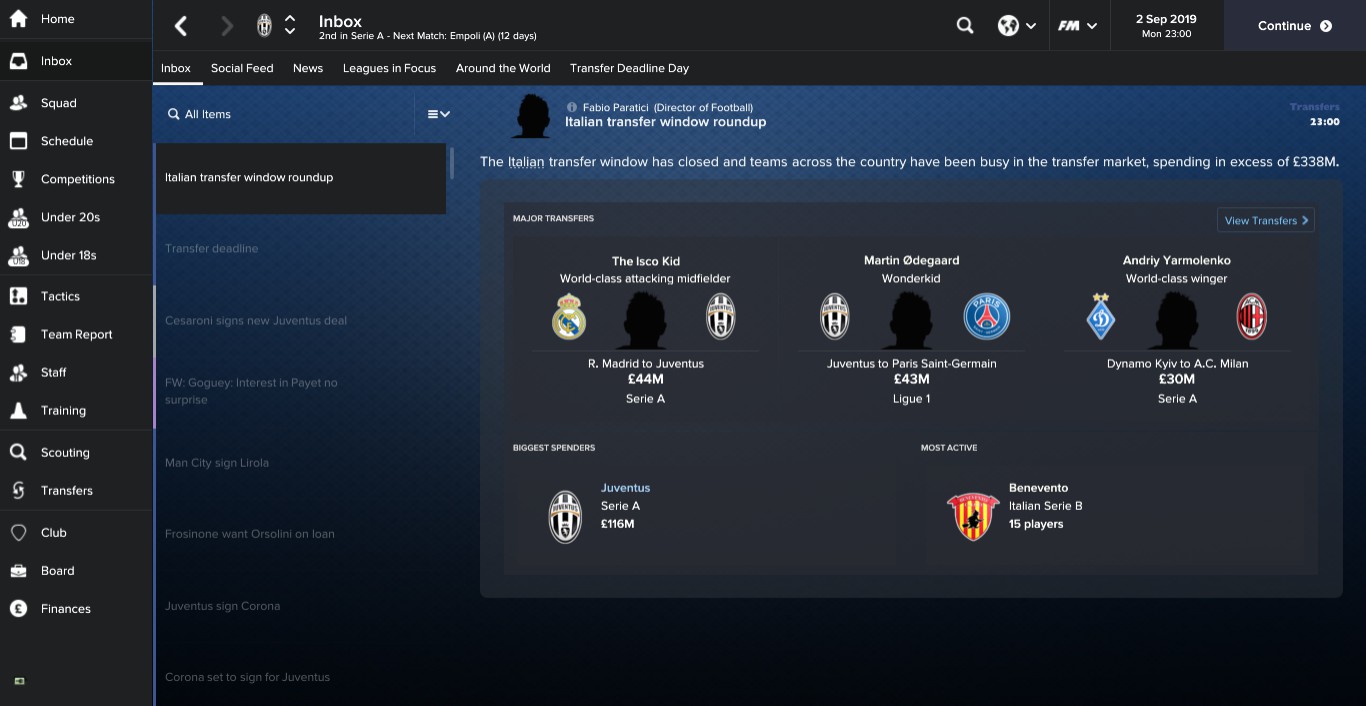The height and width of the screenshot is (706, 1366).
Task: Click the back navigation arrow
Action: pyautogui.click(x=180, y=26)
